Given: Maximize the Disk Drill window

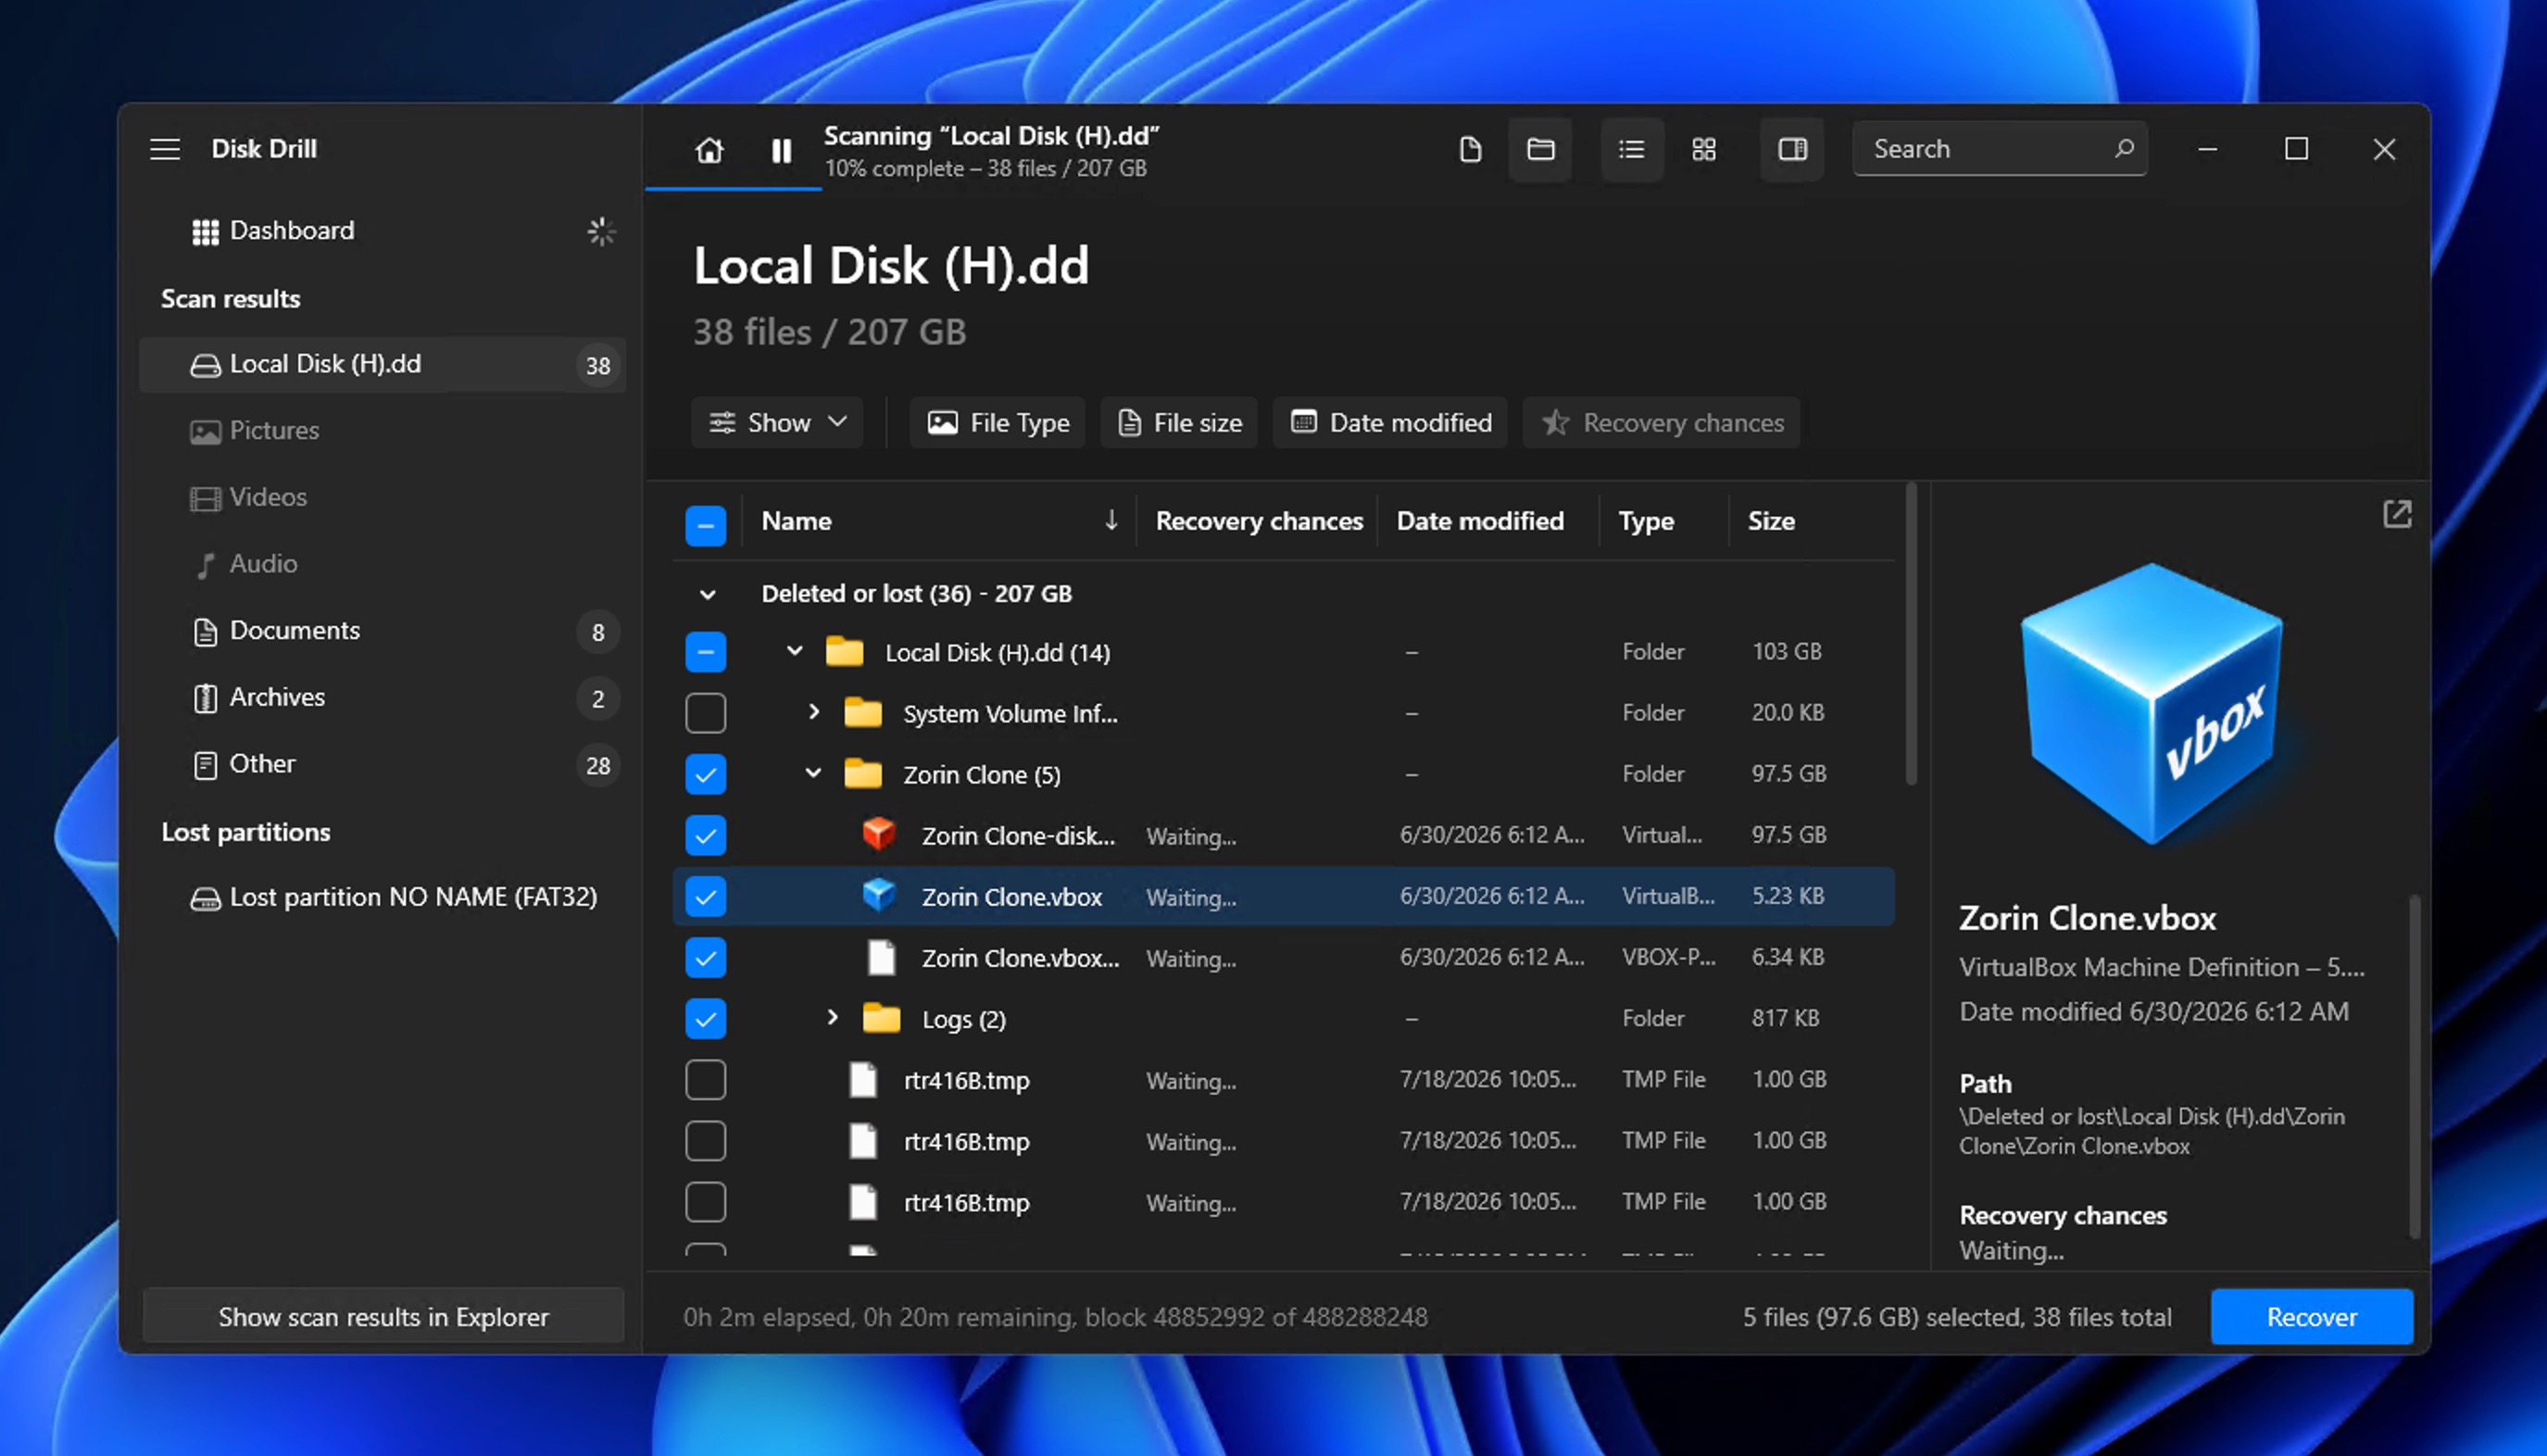Looking at the screenshot, I should tap(2296, 149).
